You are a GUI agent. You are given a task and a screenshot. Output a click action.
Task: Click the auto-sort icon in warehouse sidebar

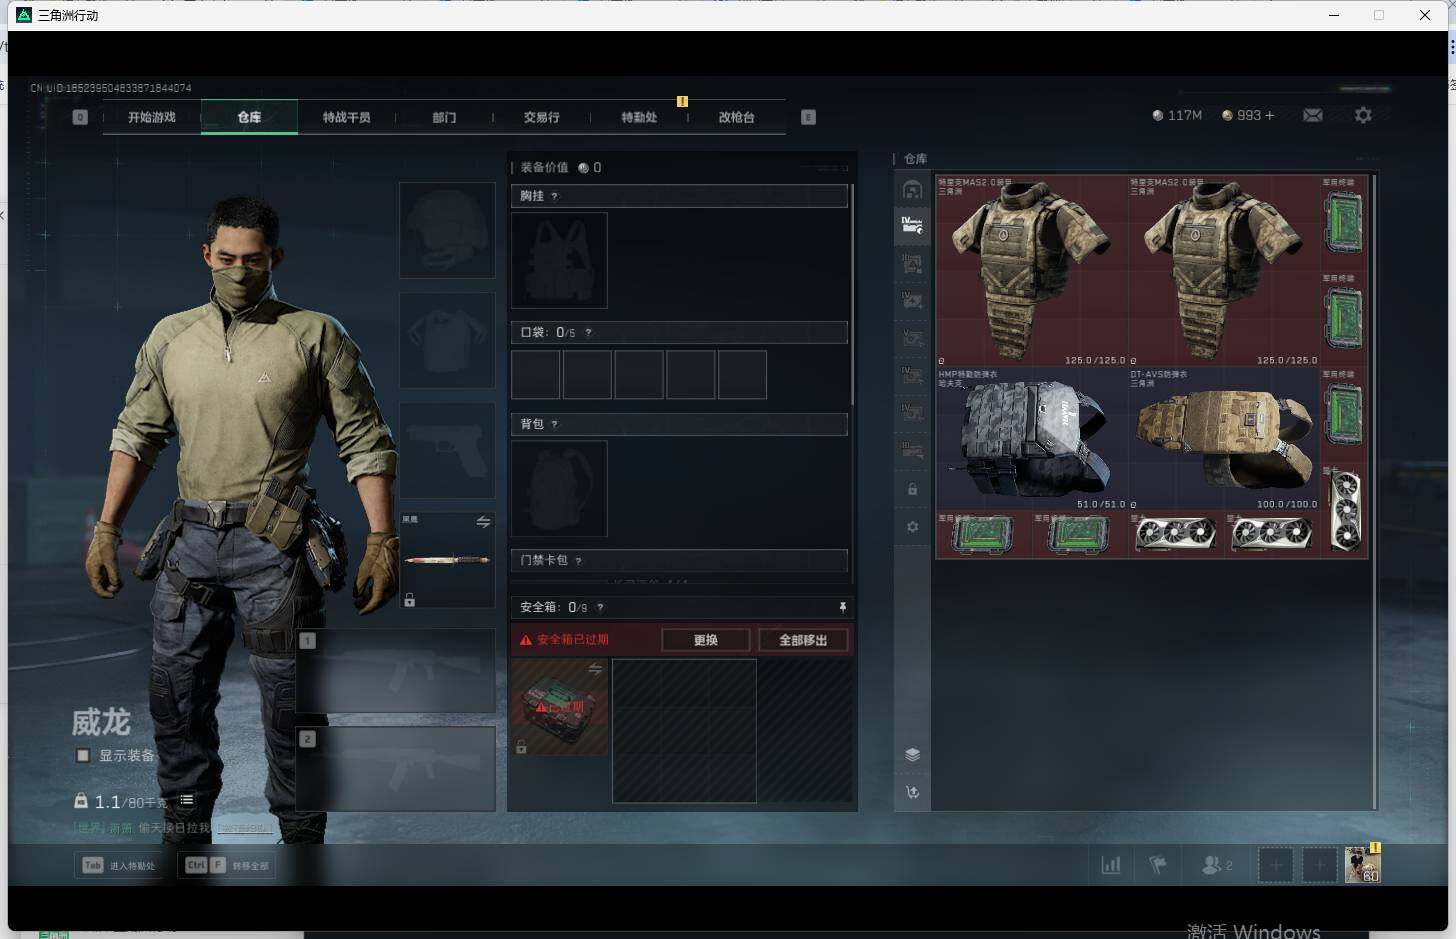(912, 793)
